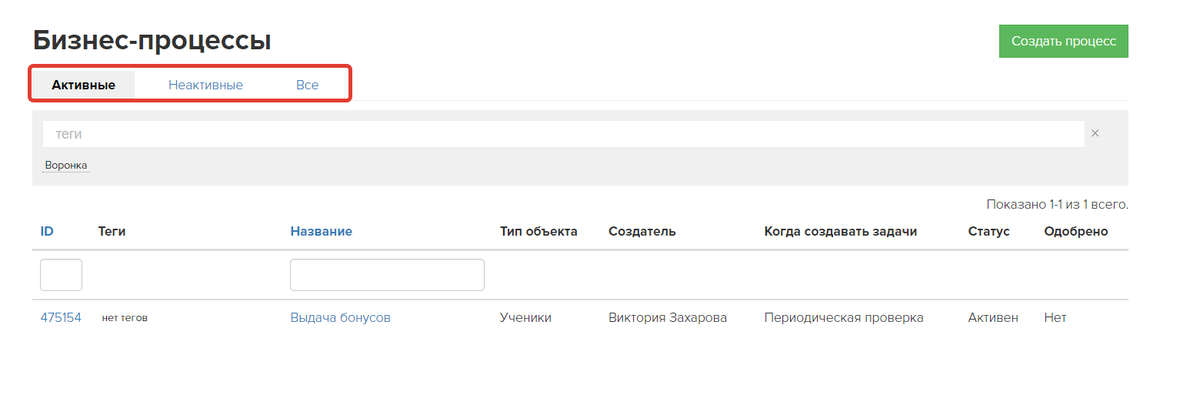
Task: Click the Показано 1-1 из 1 всего summary
Action: (x=1057, y=204)
